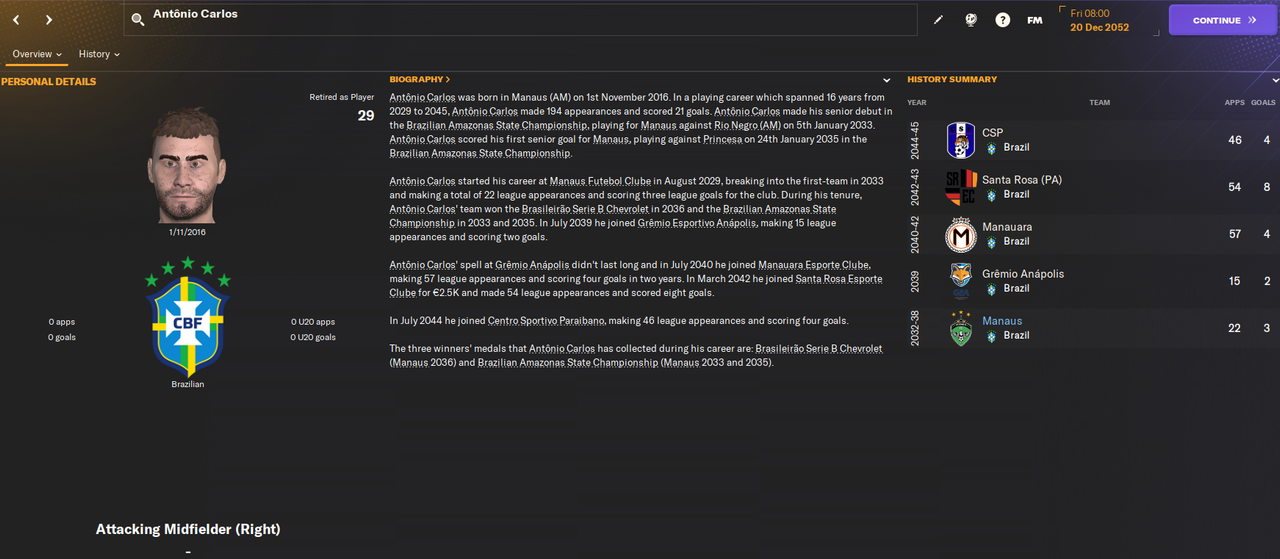Go back with the left arrow
Image resolution: width=1280 pixels, height=559 pixels.
(x=16, y=20)
